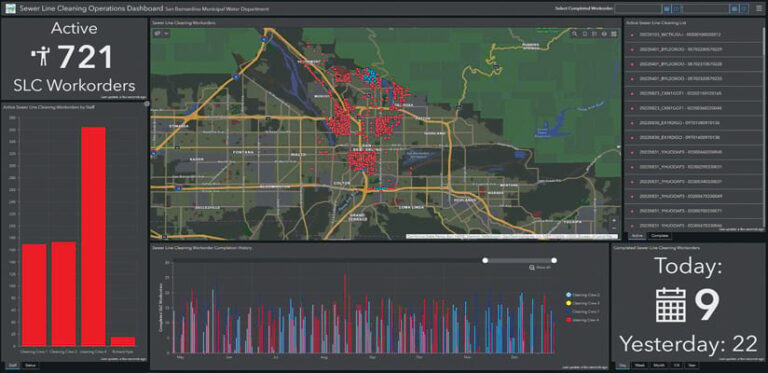768x373 pixels.
Task: Click the FONTANA label on the map
Action: click(244, 152)
